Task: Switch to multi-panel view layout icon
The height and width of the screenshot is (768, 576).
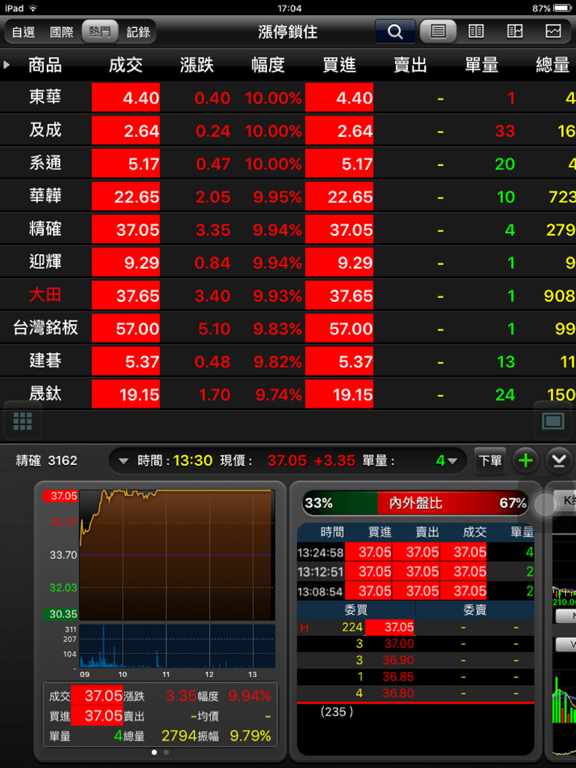Action: [x=515, y=32]
